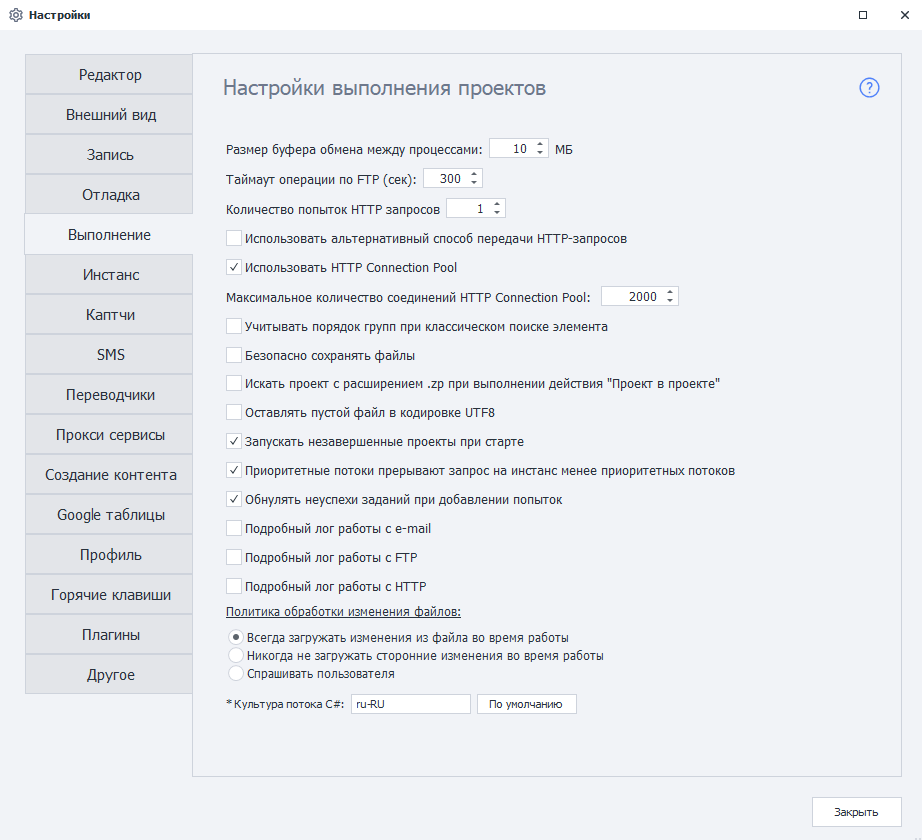
Task: Click the 'По умолчанию' button
Action: pyautogui.click(x=526, y=704)
